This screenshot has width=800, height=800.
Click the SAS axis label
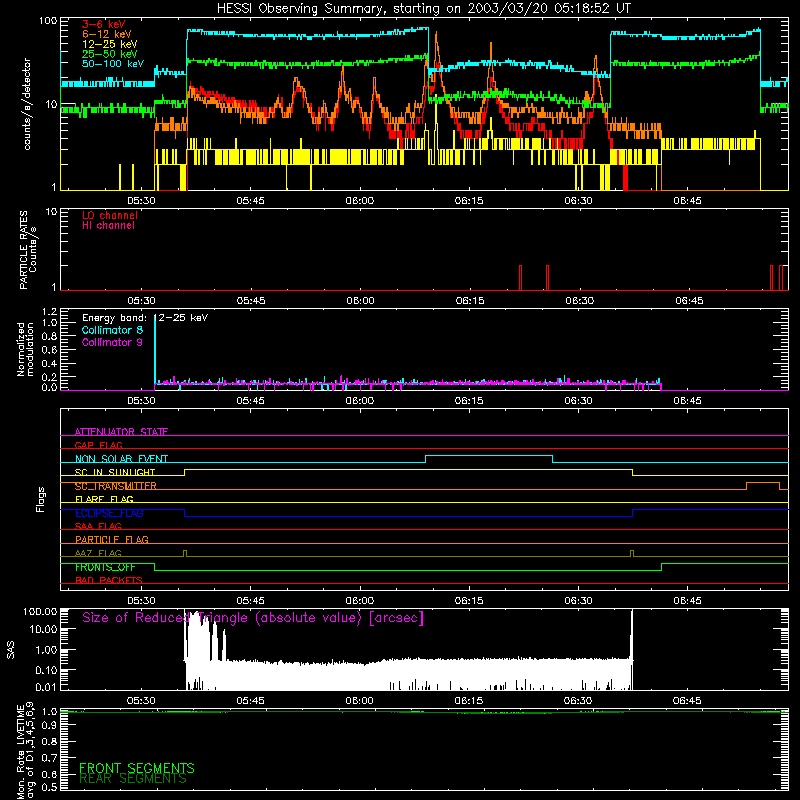(x=11, y=650)
